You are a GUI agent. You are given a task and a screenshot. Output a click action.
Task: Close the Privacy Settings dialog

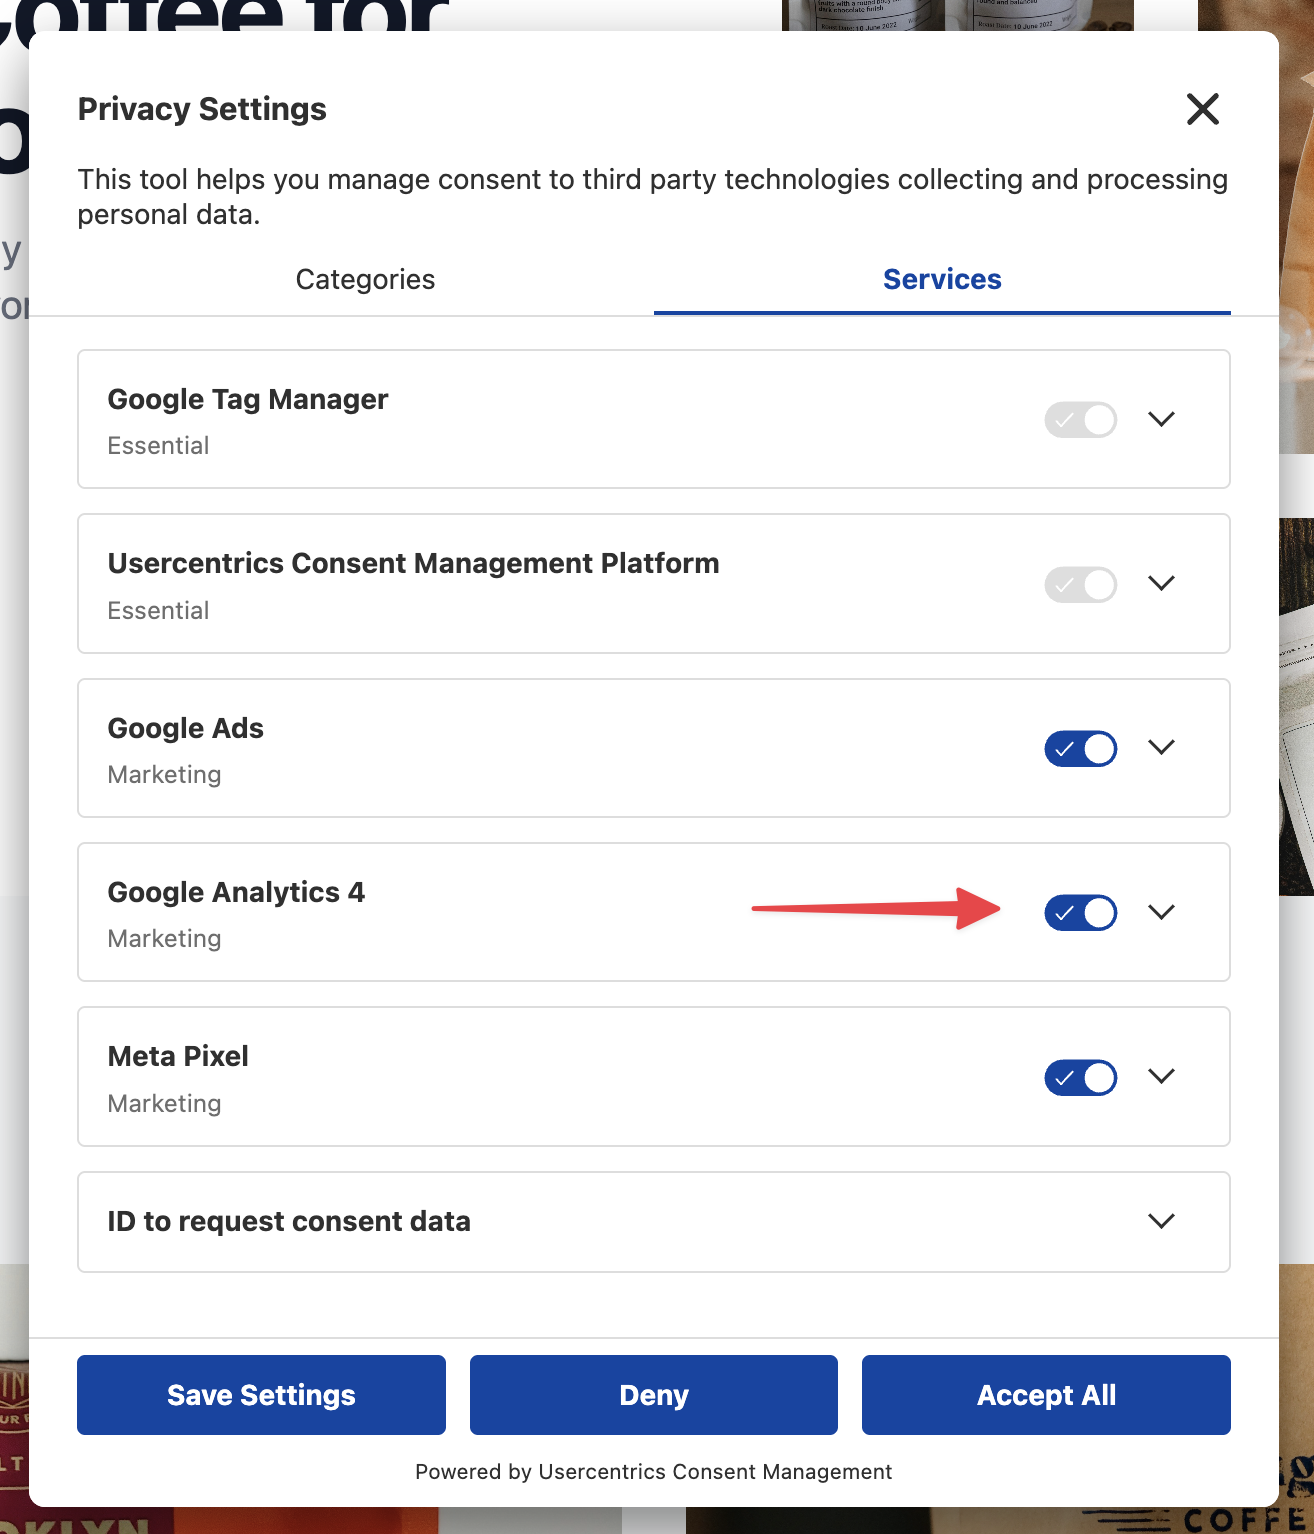(x=1202, y=109)
